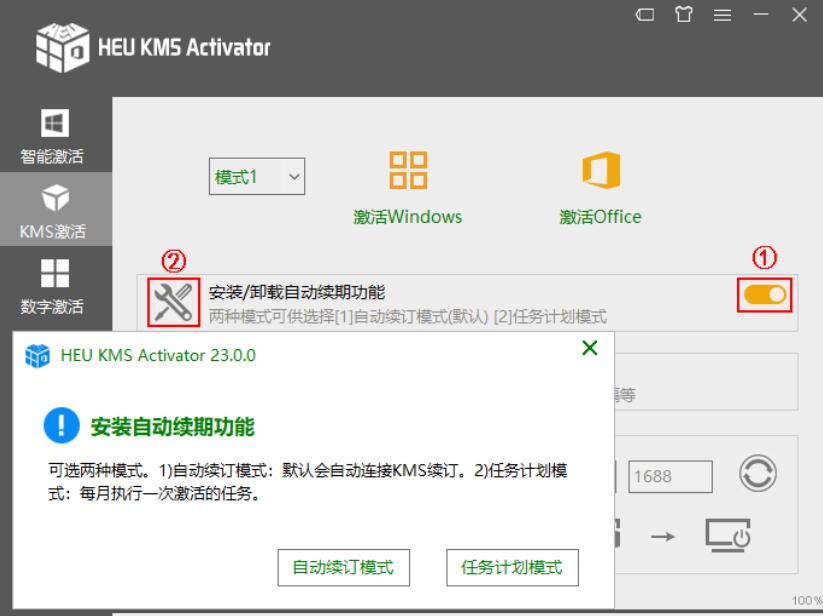Click the HEU cube logo in header

point(62,47)
